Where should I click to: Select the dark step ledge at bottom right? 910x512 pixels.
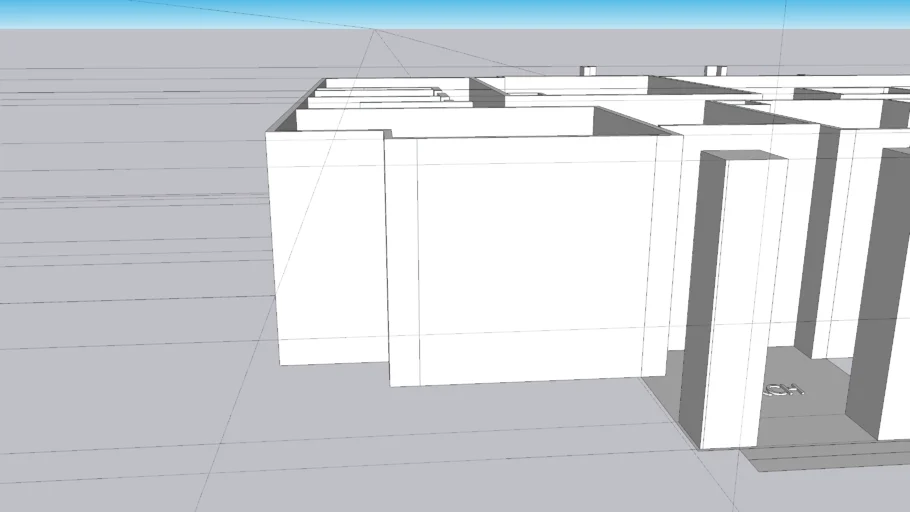coord(820,457)
